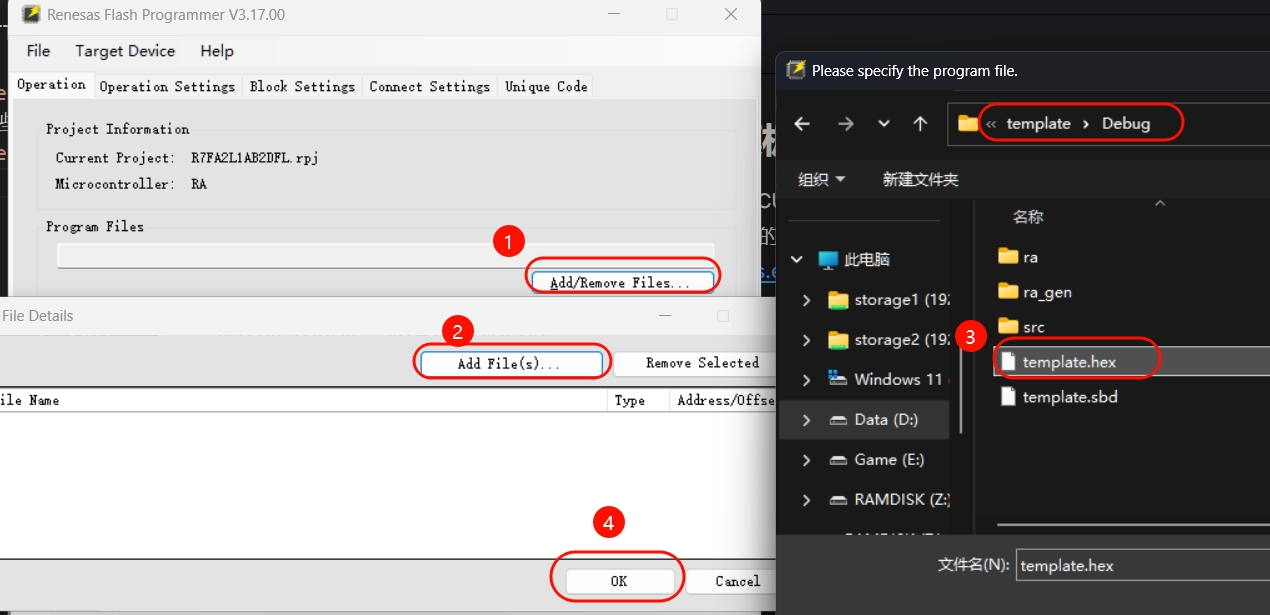Switch to the Operation Settings tab
The width and height of the screenshot is (1270, 615).
pos(167,87)
